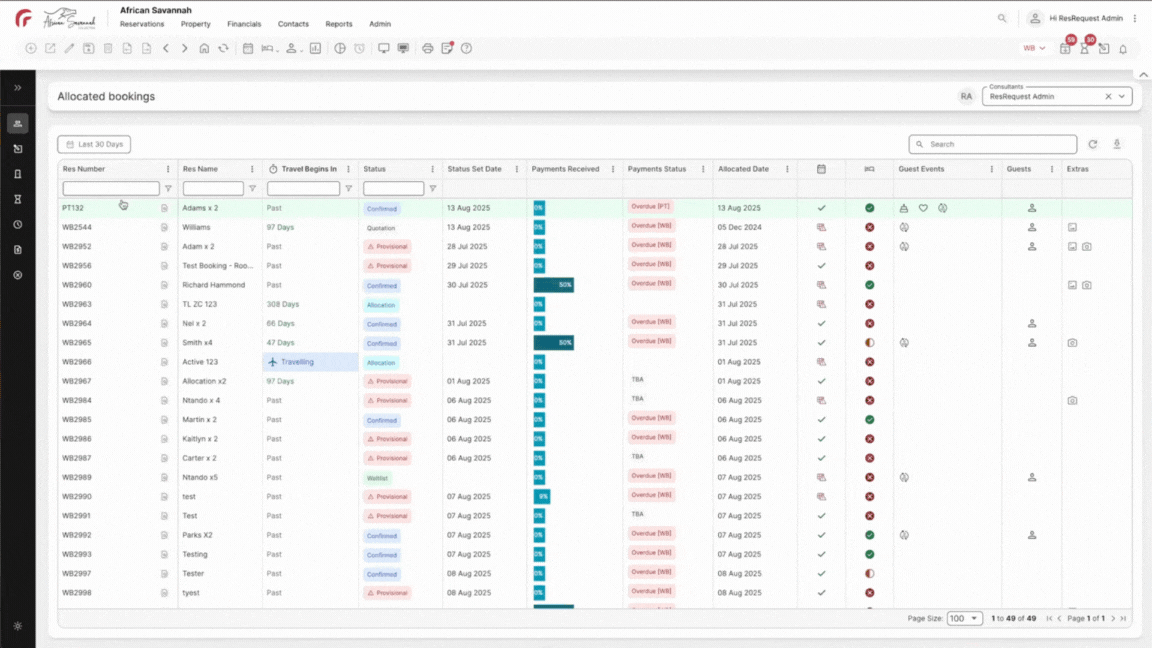
Task: Click the table Search field
Action: [993, 145]
